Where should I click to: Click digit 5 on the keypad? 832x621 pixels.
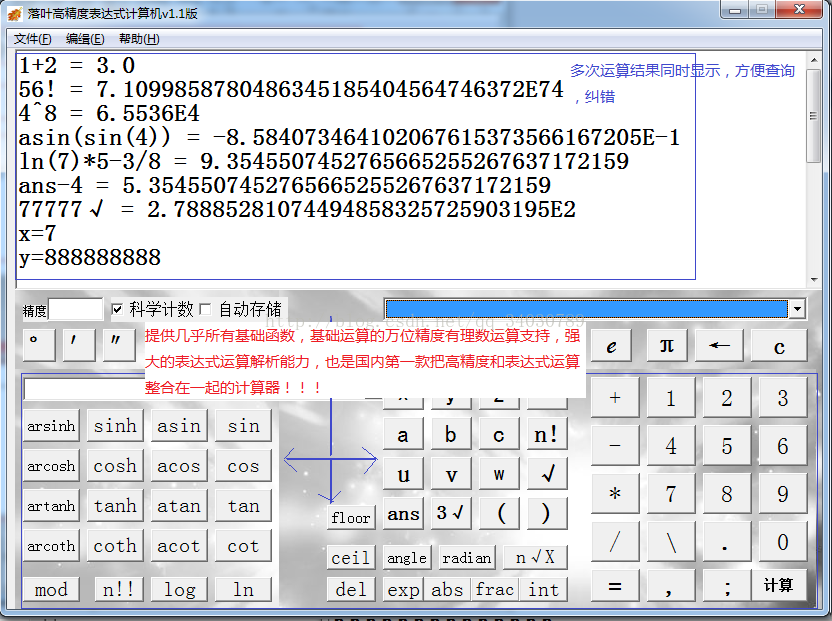[727, 445]
